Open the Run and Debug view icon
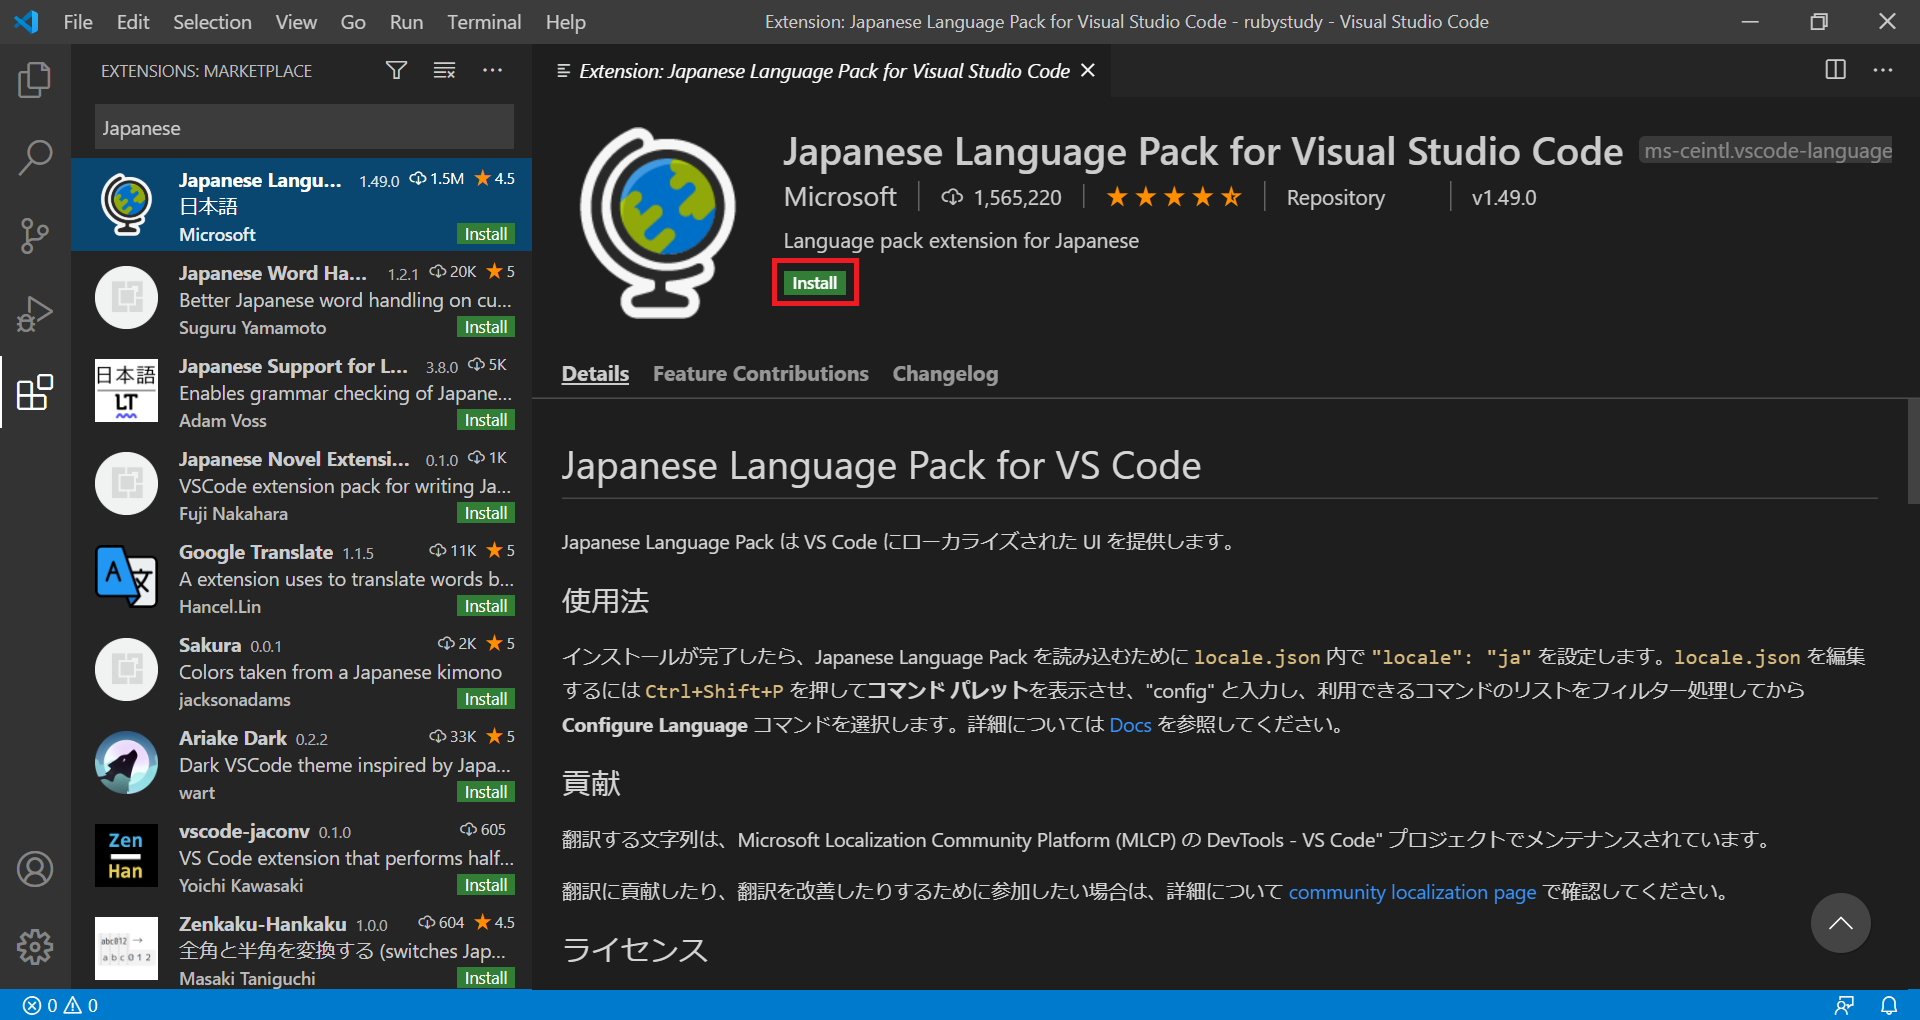 click(35, 314)
